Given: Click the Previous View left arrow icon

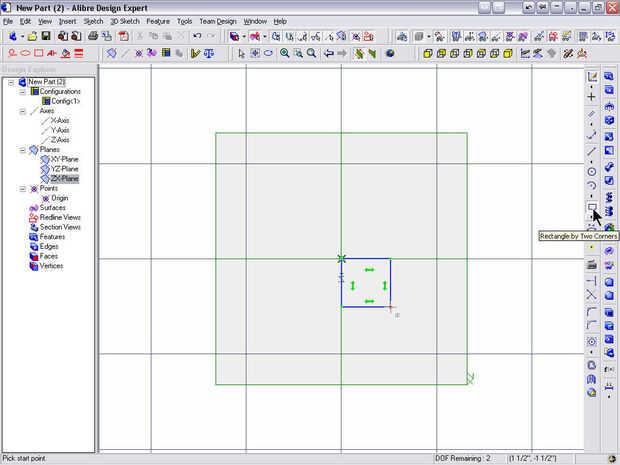Looking at the screenshot, I should point(329,53).
